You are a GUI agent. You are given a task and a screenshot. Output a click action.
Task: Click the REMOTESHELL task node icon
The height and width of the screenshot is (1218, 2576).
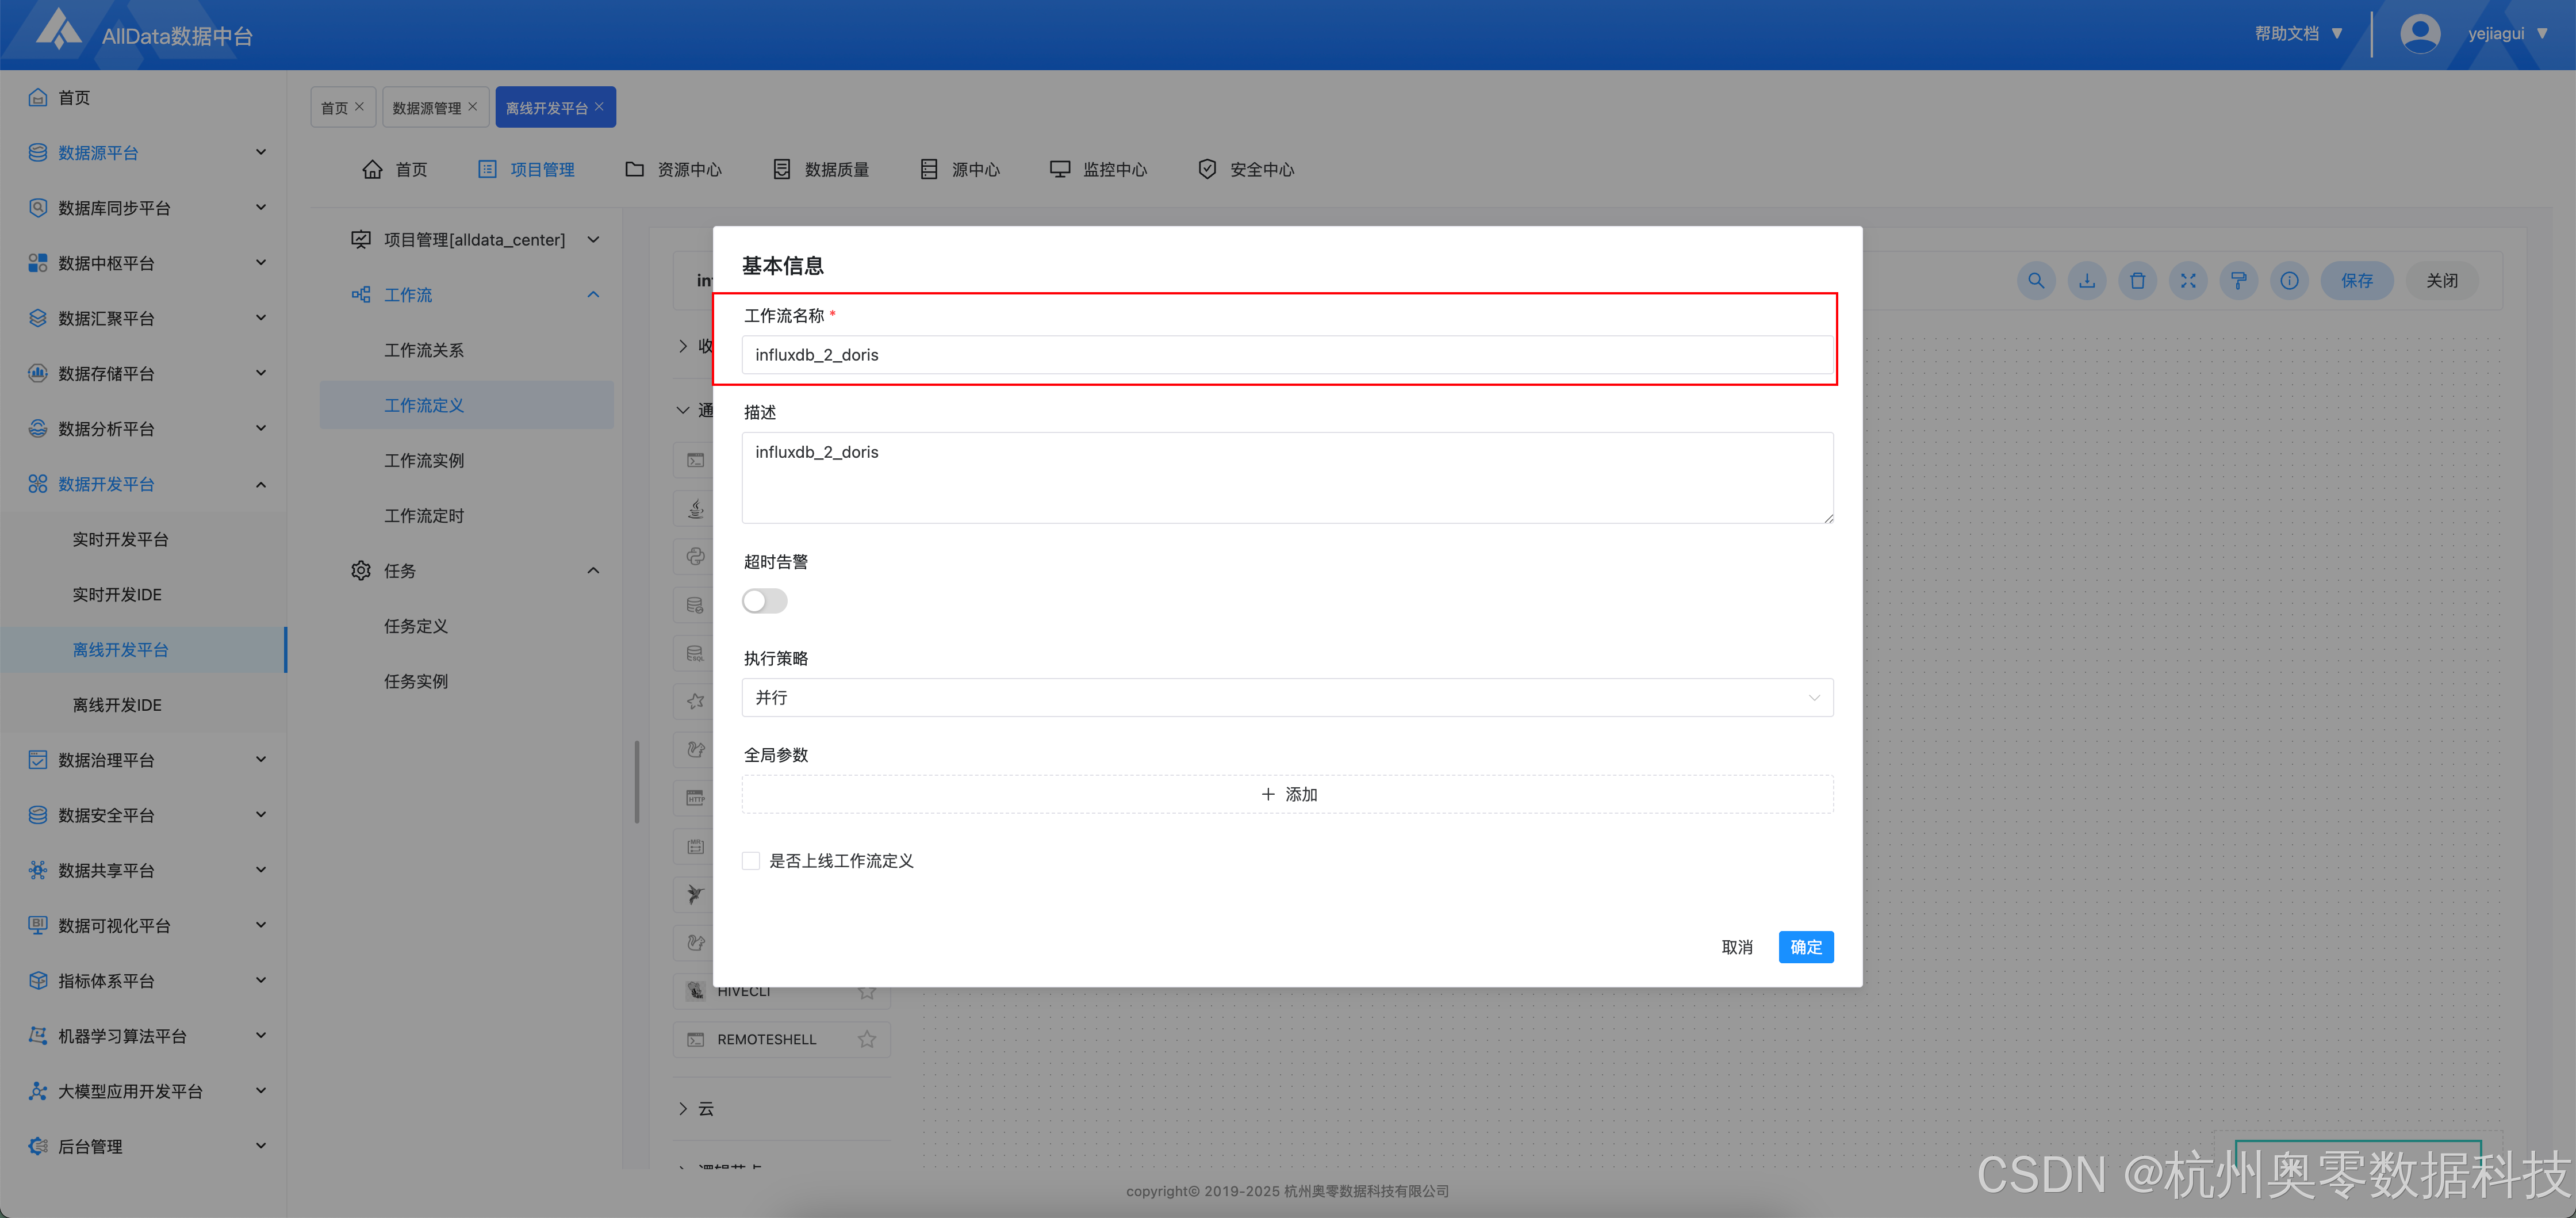(x=695, y=1039)
